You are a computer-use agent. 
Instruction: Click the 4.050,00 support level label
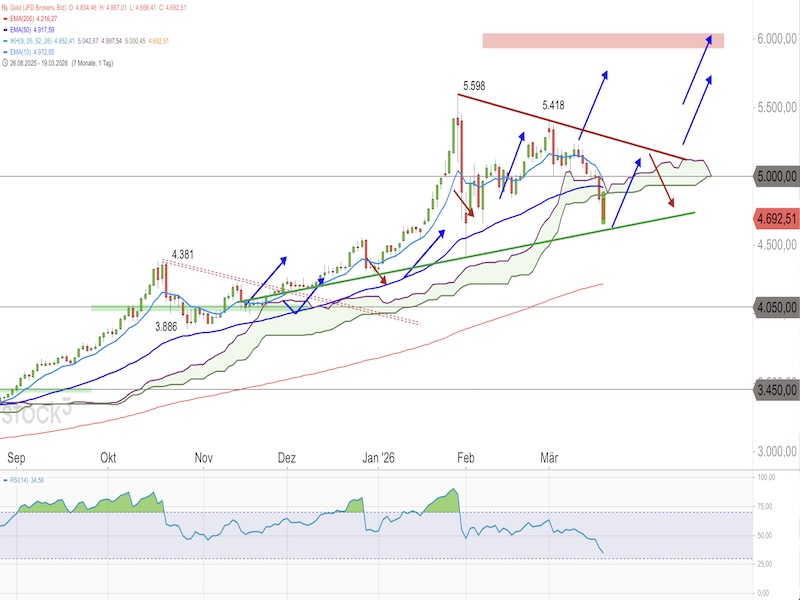pyautogui.click(x=776, y=308)
